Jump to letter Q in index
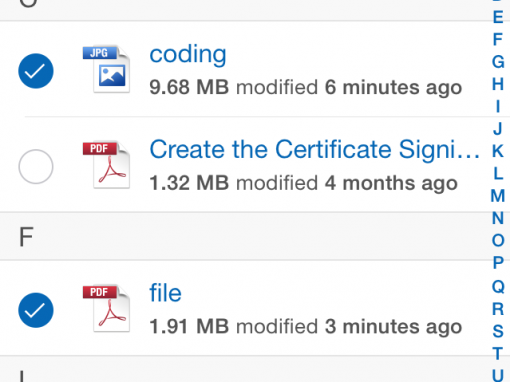 pos(498,286)
